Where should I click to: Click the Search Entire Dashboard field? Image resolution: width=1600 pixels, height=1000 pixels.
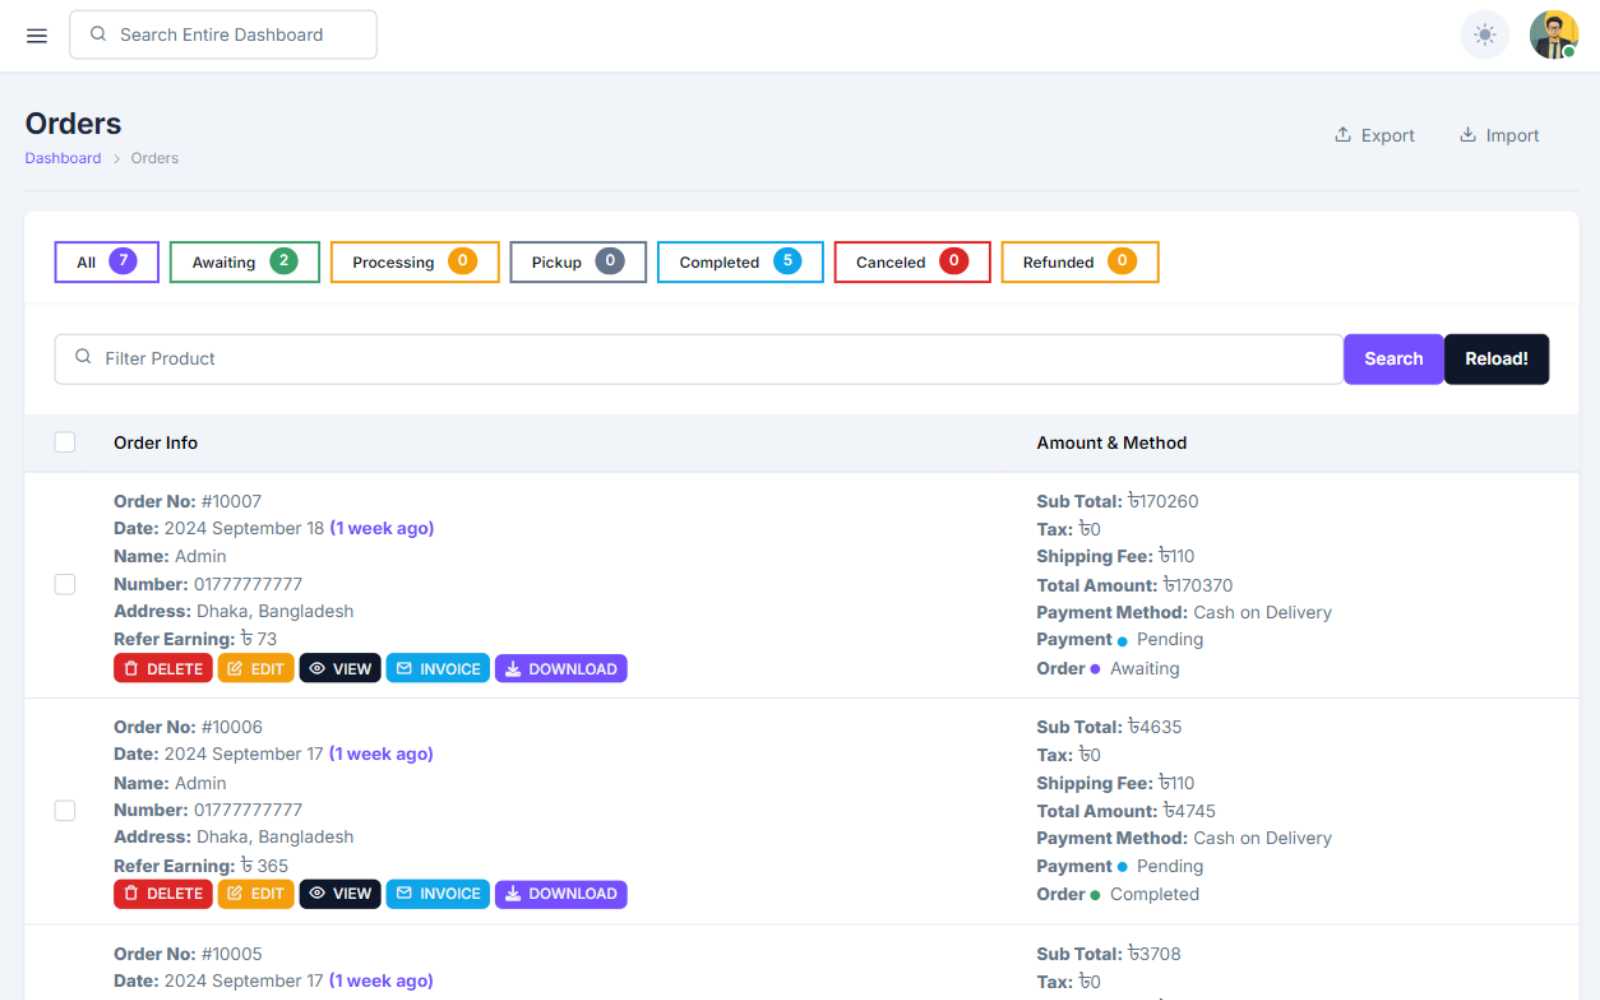[223, 35]
